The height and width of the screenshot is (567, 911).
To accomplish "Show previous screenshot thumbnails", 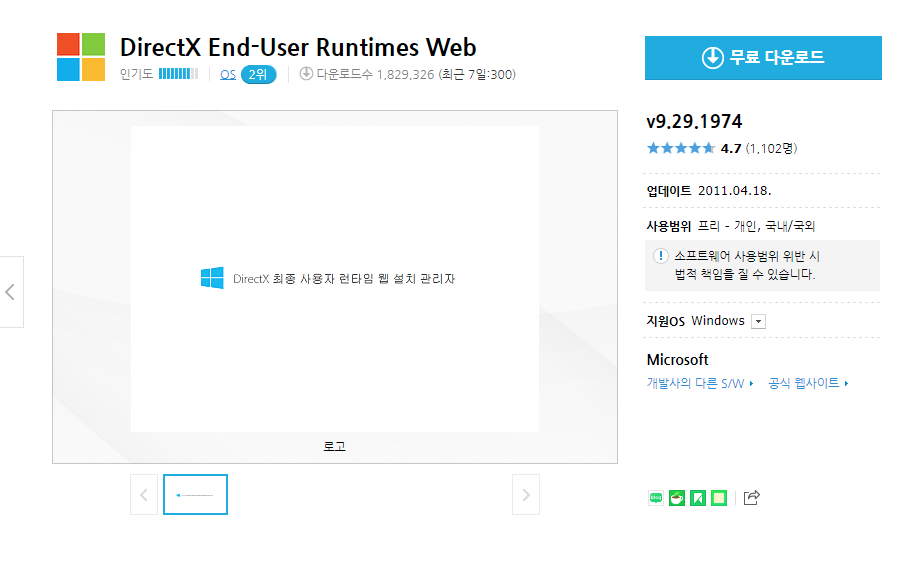I will click(144, 494).
